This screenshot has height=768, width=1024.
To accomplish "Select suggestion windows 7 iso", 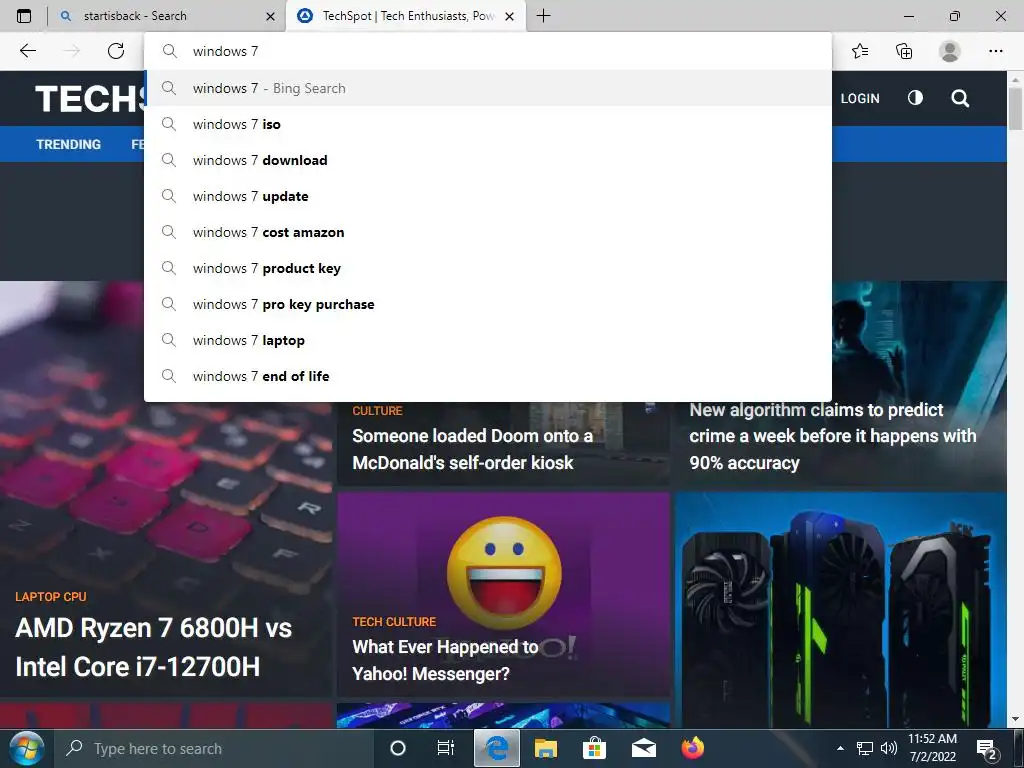I will click(x=488, y=124).
